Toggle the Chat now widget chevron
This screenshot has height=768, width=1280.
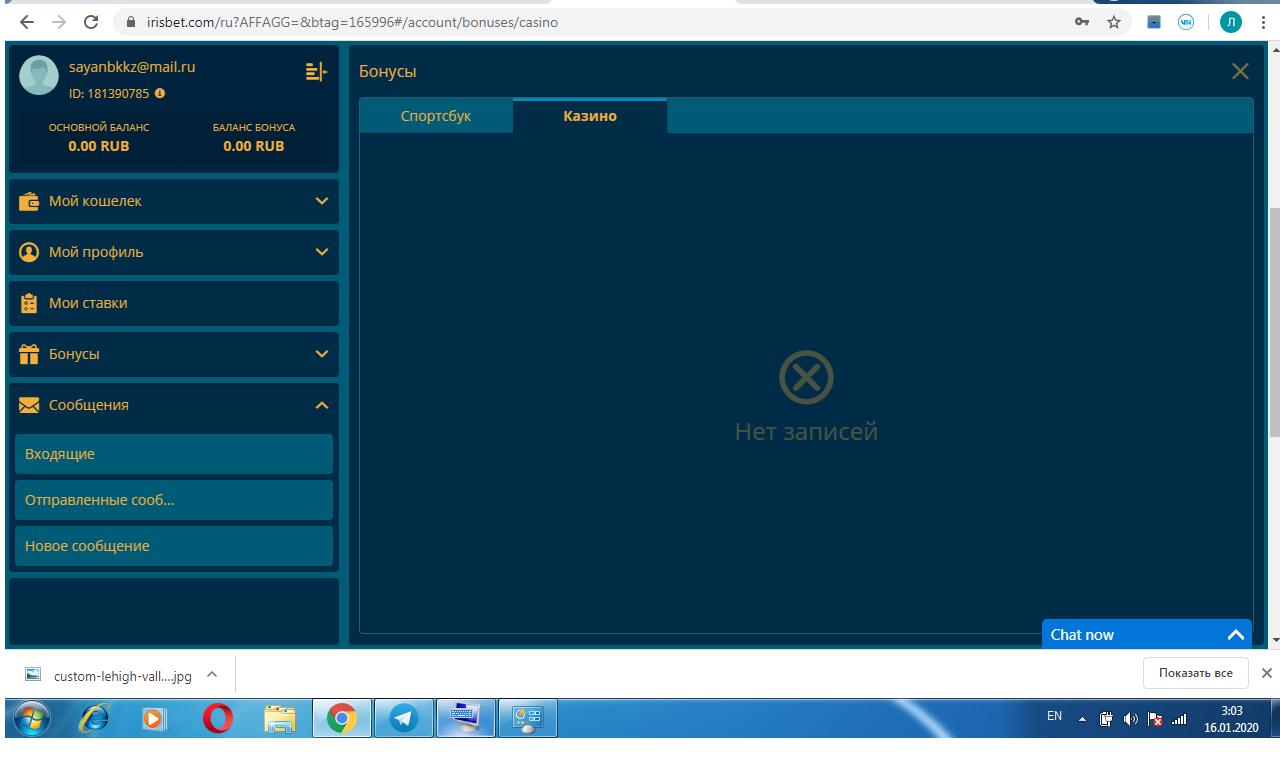click(1236, 635)
